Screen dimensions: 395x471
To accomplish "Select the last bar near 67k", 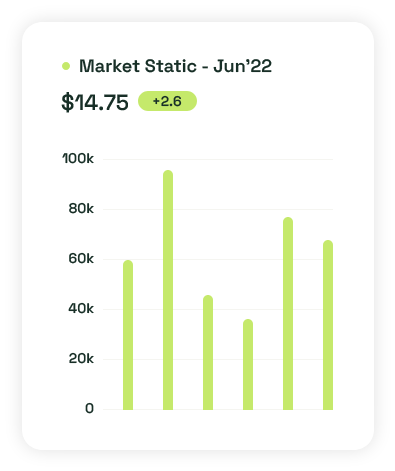I will pyautogui.click(x=328, y=325).
